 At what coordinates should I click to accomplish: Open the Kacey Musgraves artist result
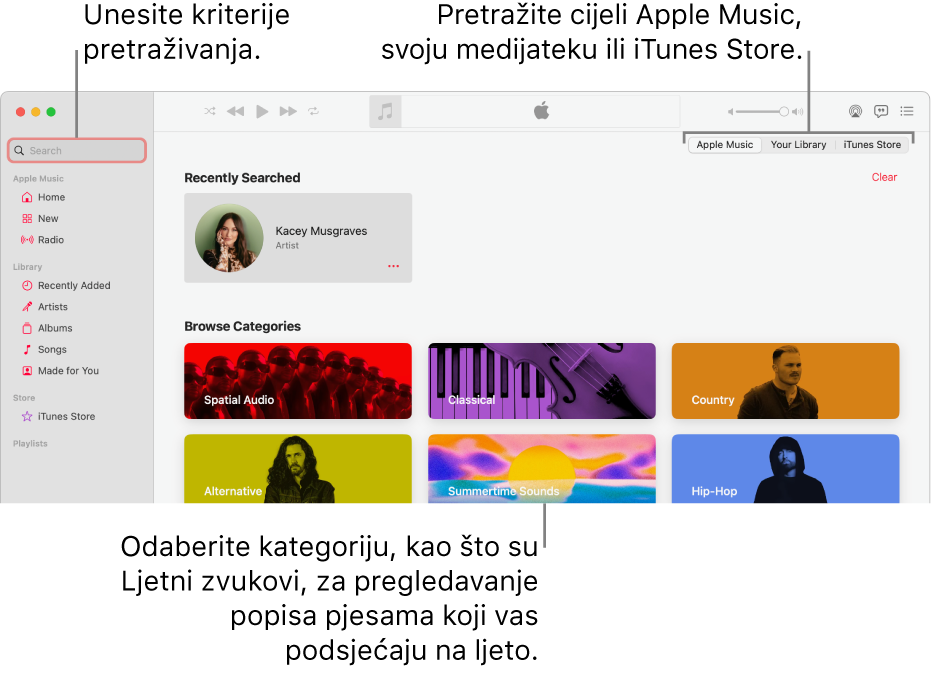tap(298, 238)
